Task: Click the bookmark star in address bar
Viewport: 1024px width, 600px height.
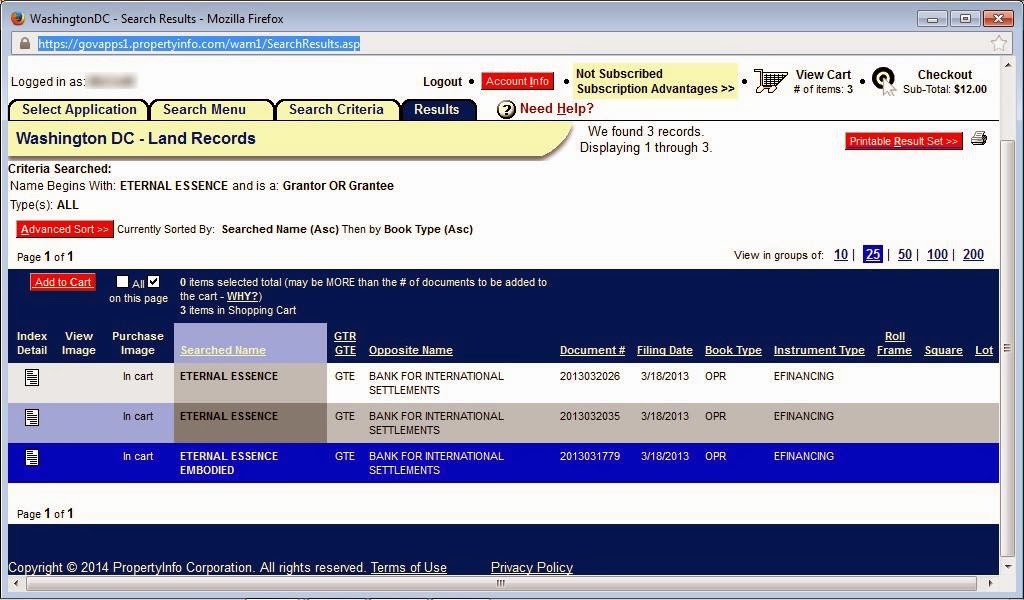Action: pyautogui.click(x=999, y=44)
